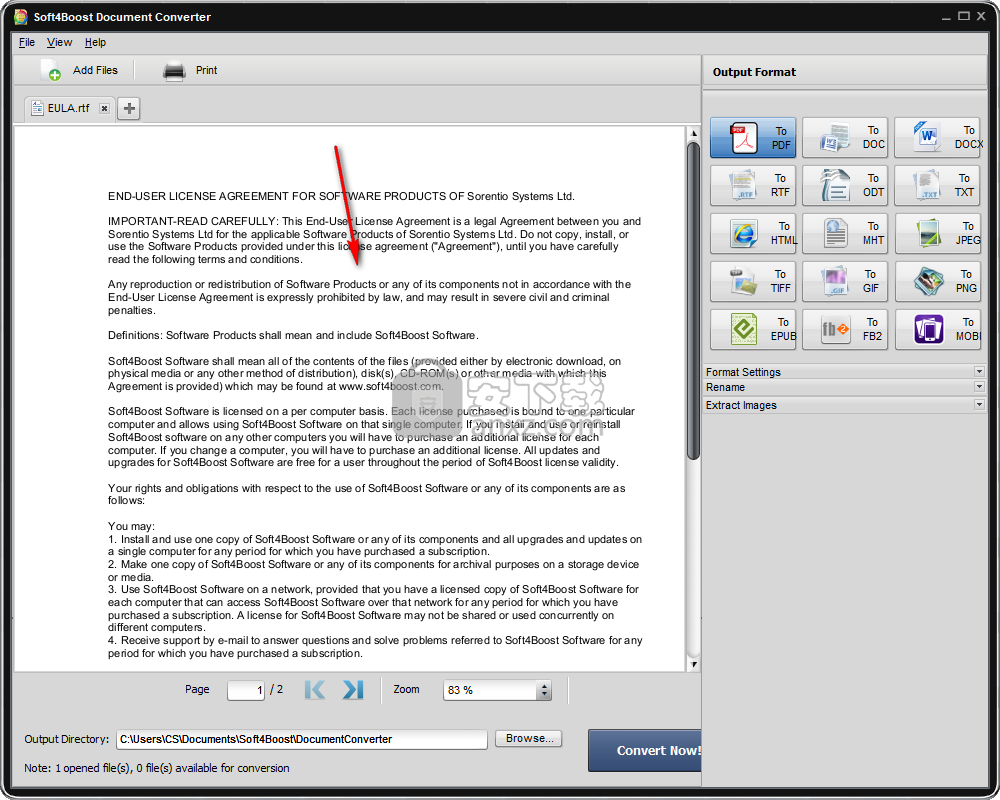The height and width of the screenshot is (800, 1000).
Task: Click the Output Format panel header
Action: 844,71
